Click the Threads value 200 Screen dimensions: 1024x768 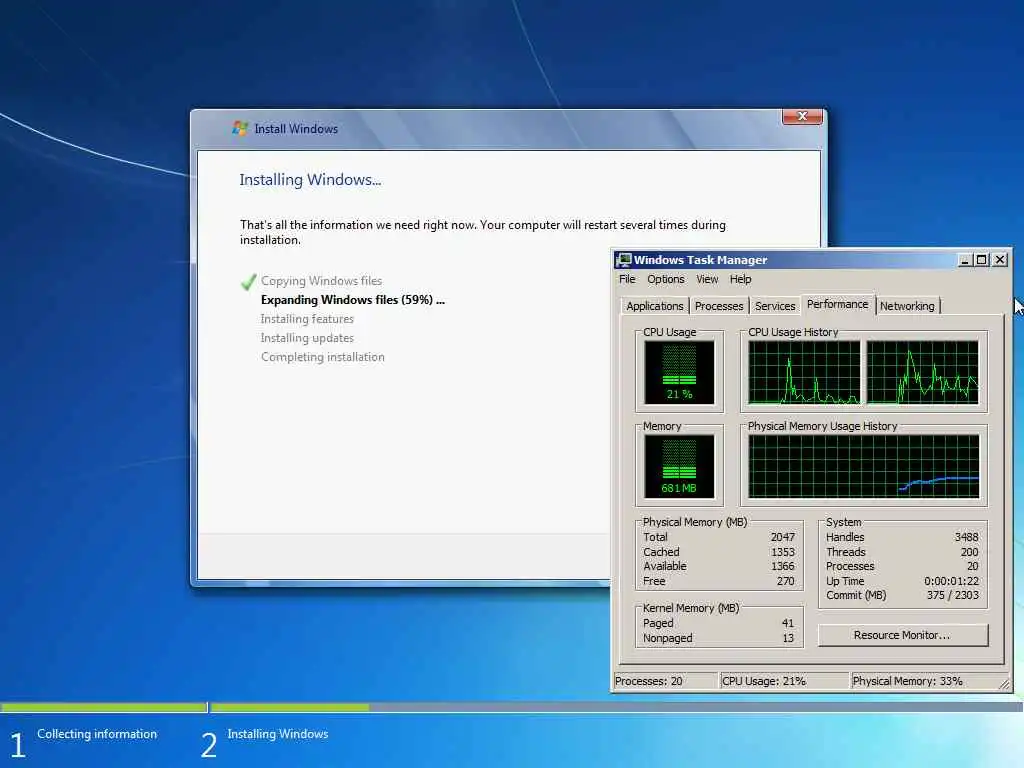(x=970, y=552)
